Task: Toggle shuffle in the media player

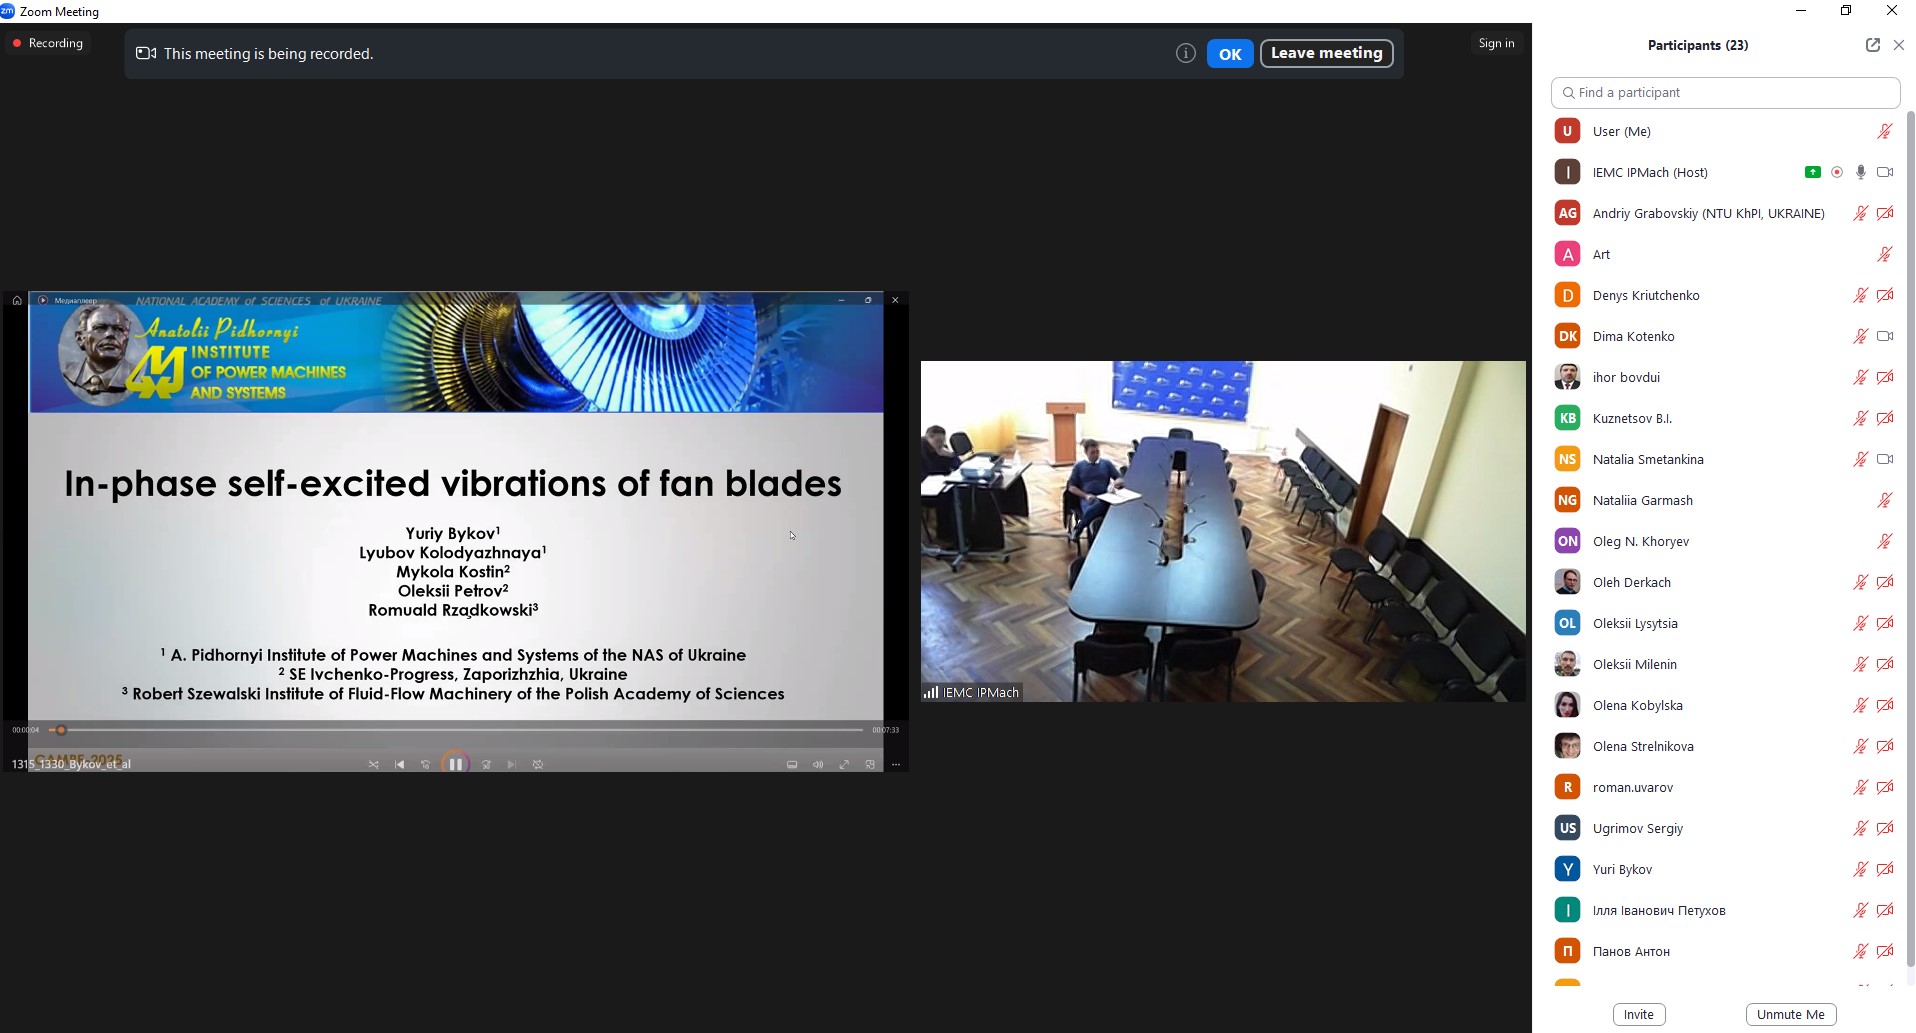Action: tap(373, 765)
